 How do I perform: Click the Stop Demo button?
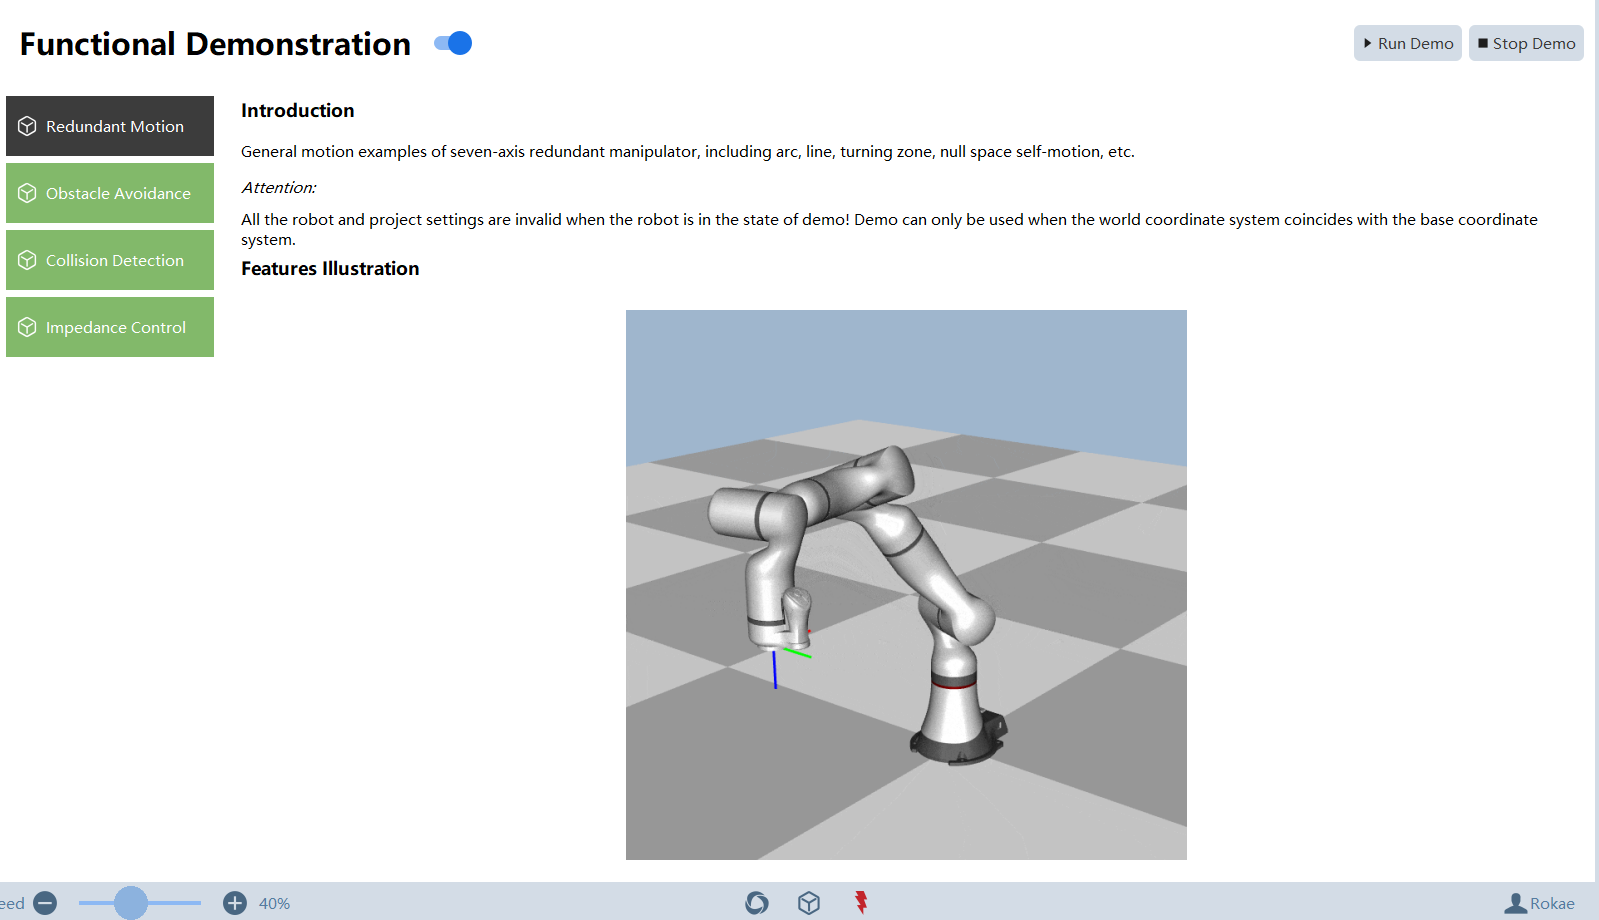[1525, 43]
